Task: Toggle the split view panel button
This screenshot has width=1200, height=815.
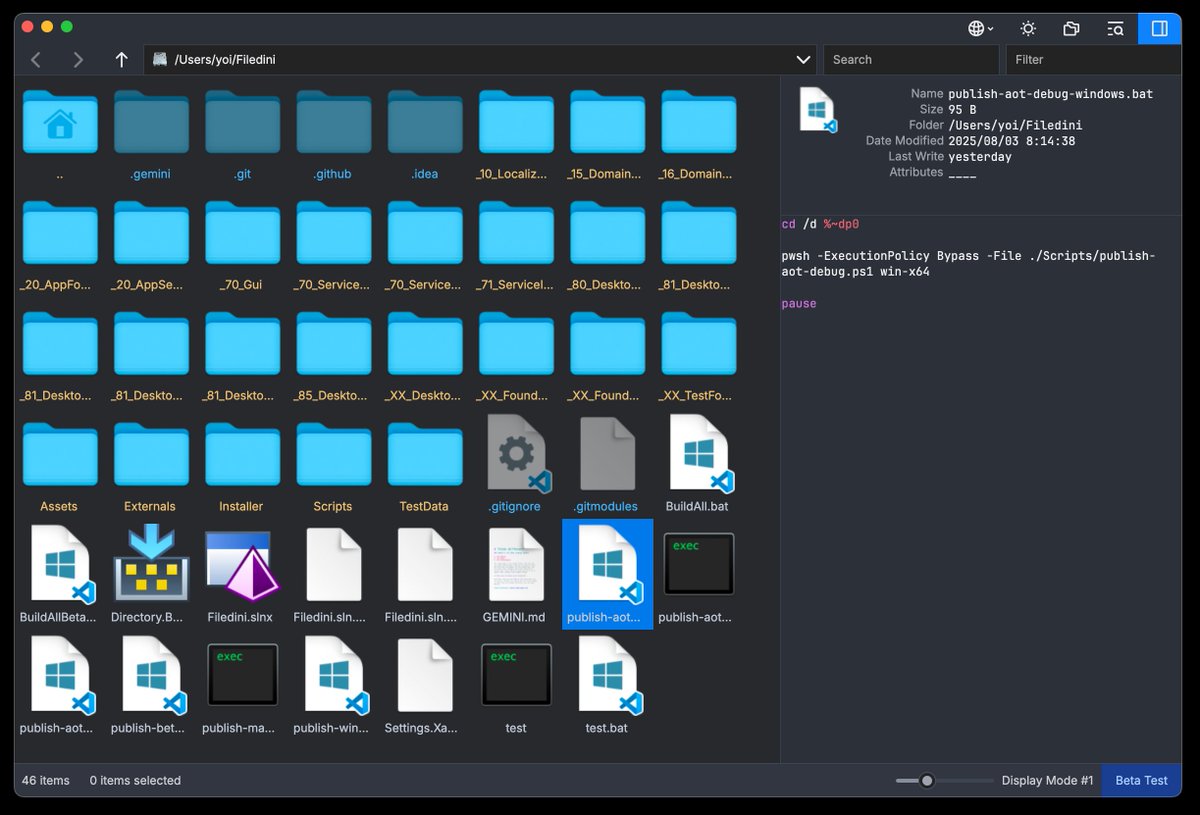Action: [x=1159, y=28]
